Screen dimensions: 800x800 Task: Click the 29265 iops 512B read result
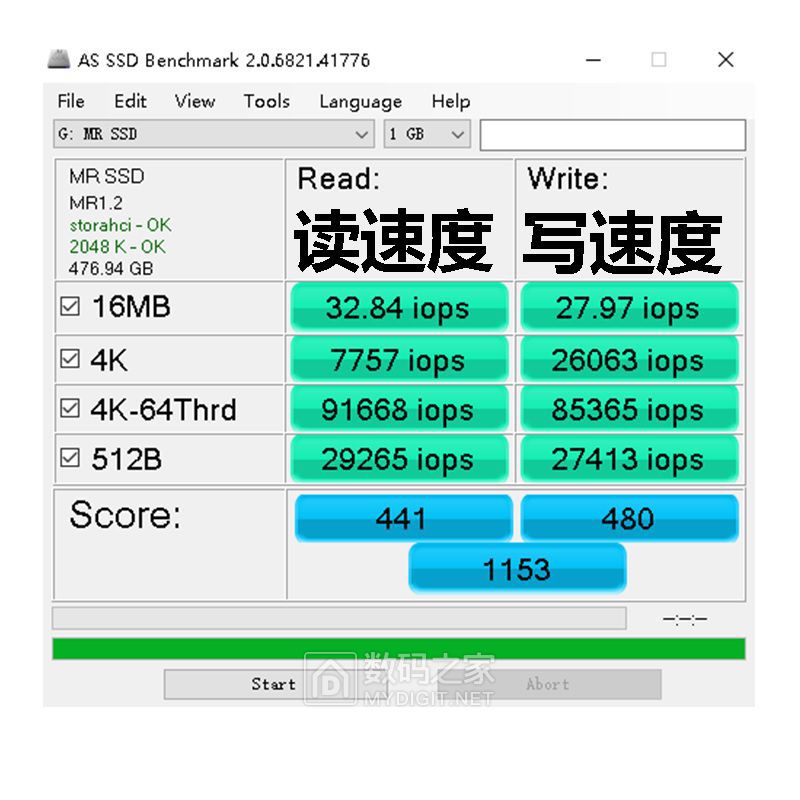click(399, 458)
